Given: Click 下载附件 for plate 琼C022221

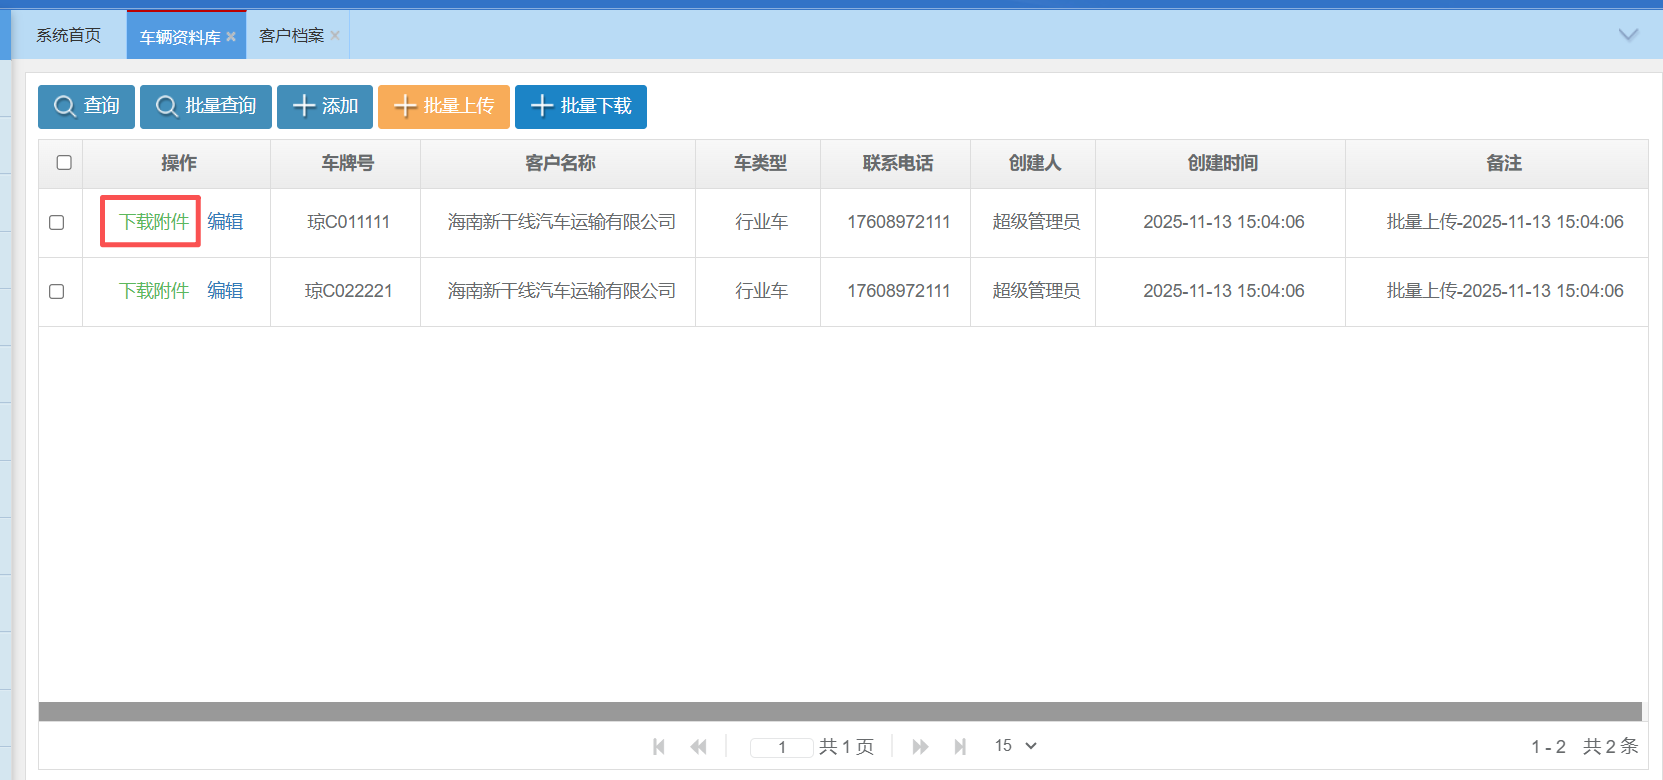Looking at the screenshot, I should pyautogui.click(x=154, y=291).
